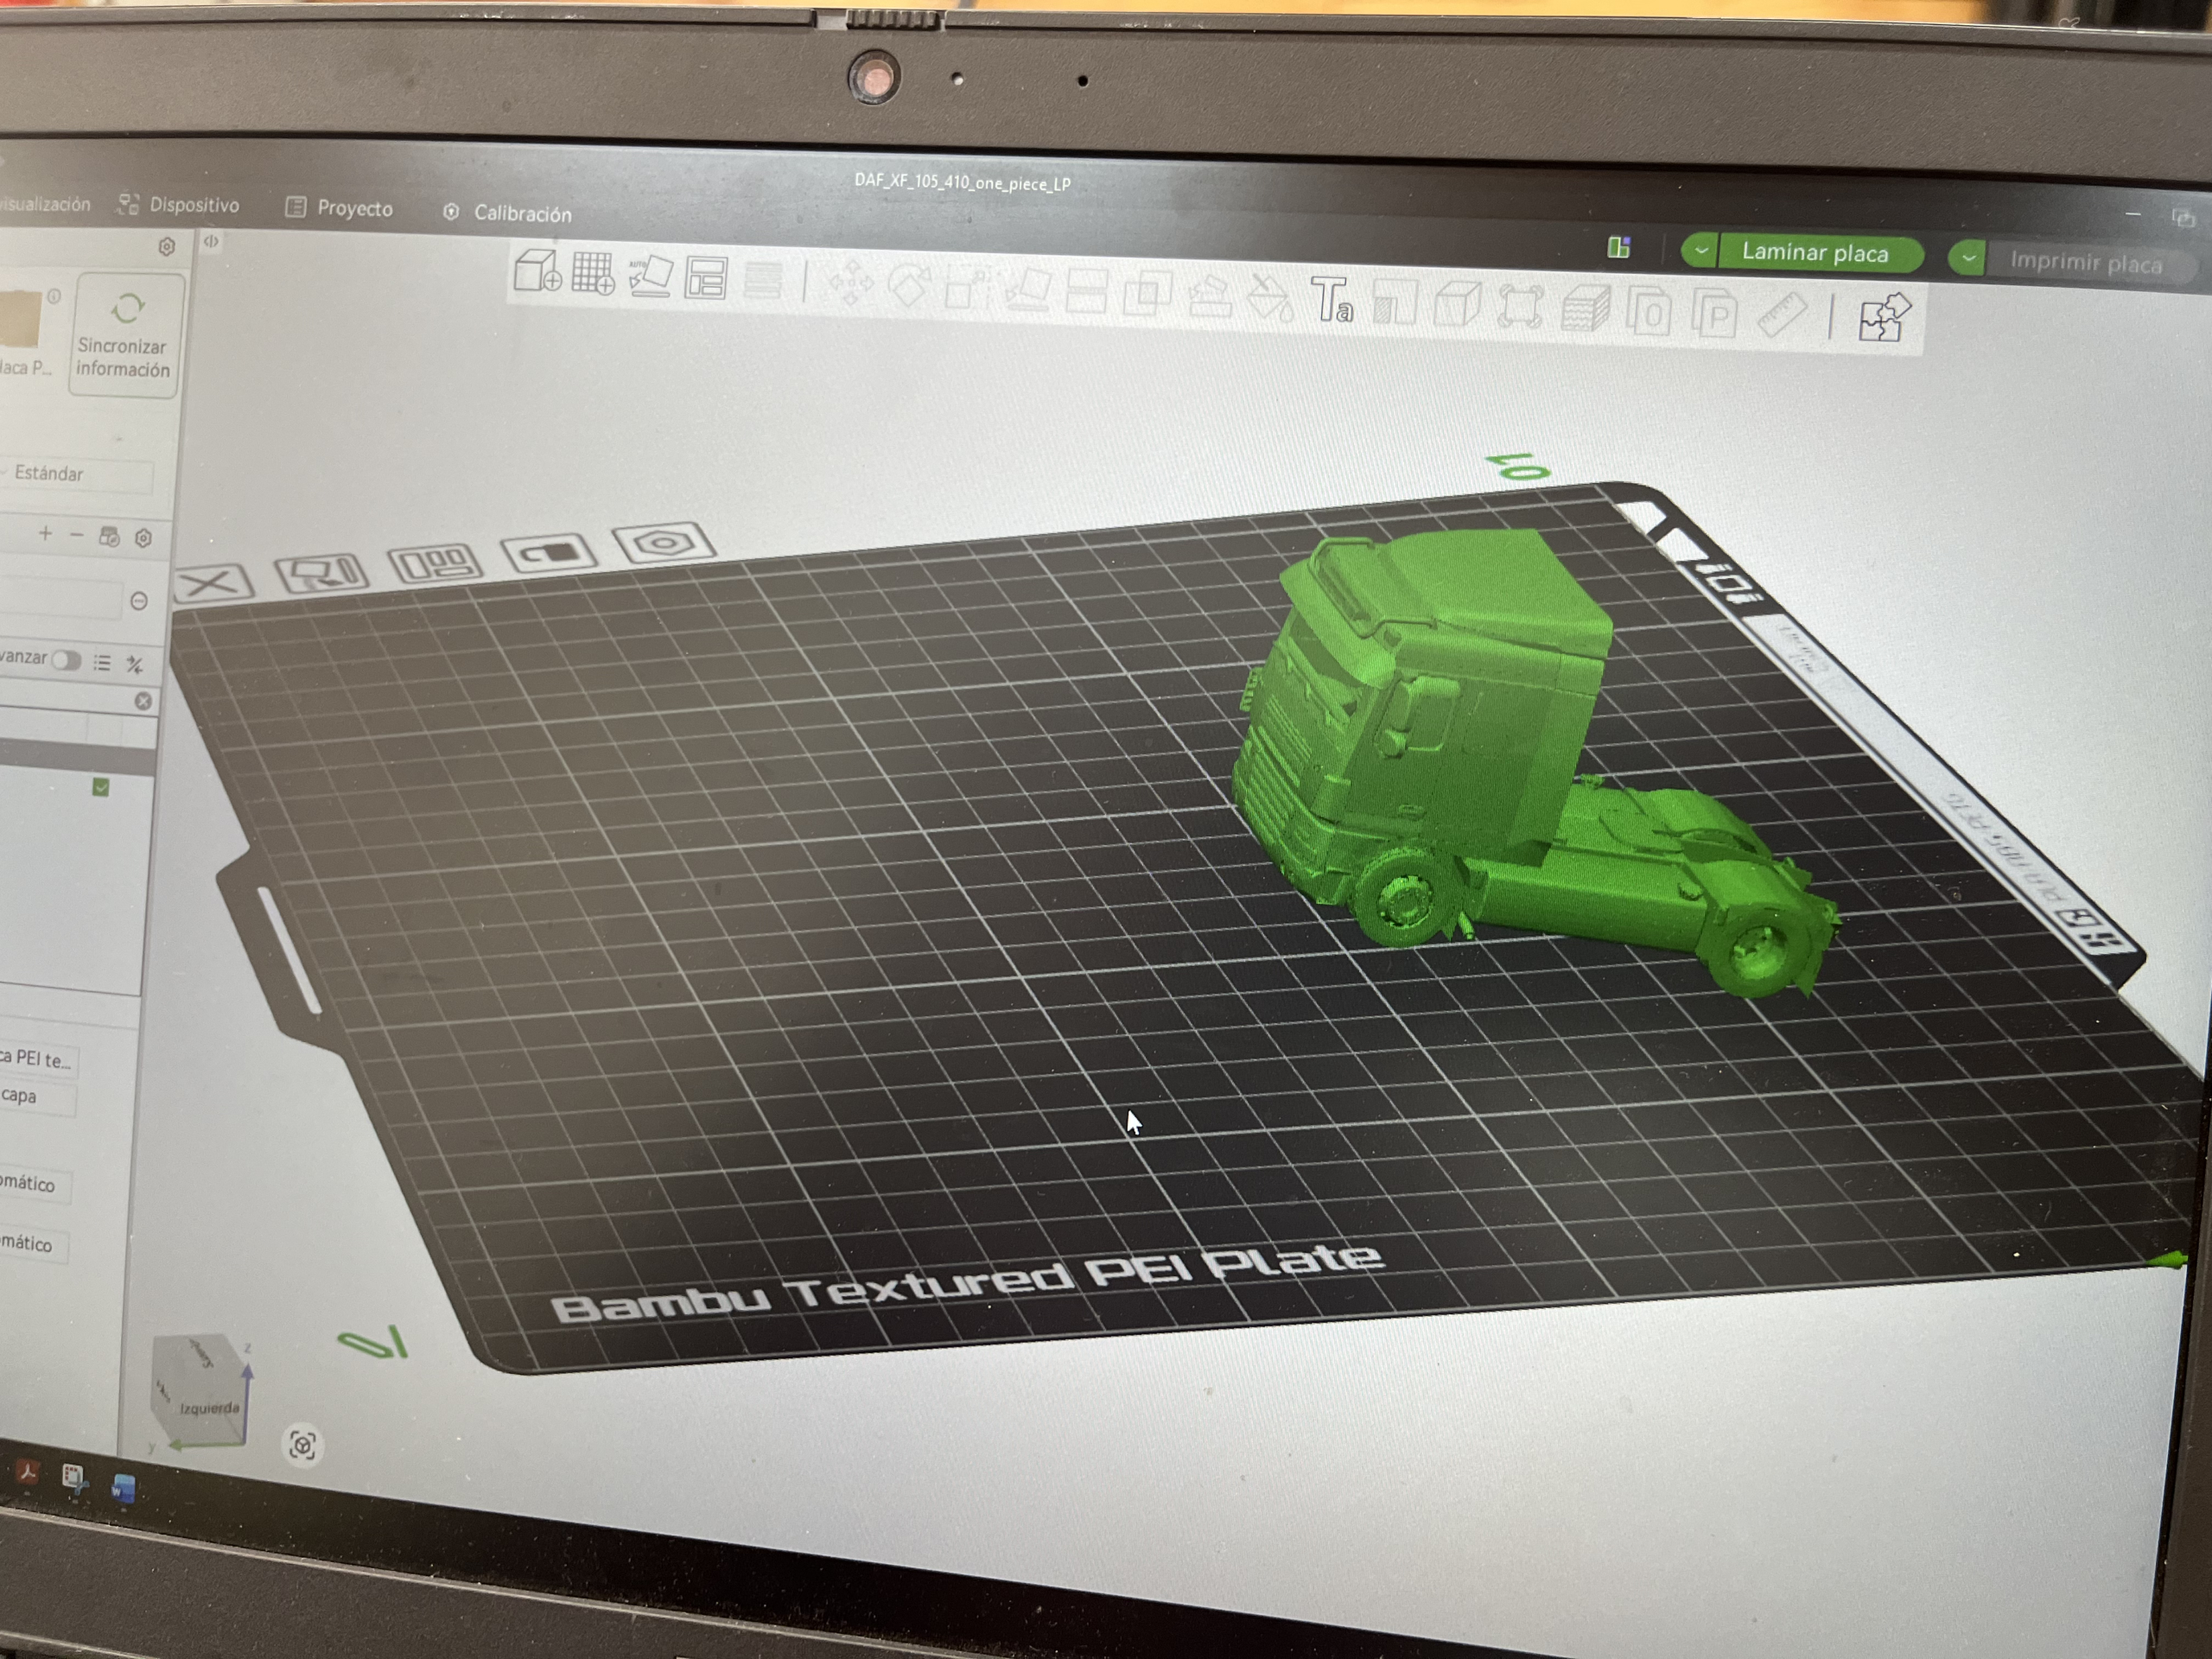2212x1659 pixels.
Task: Click the Add object cube icon
Action: pos(537,271)
